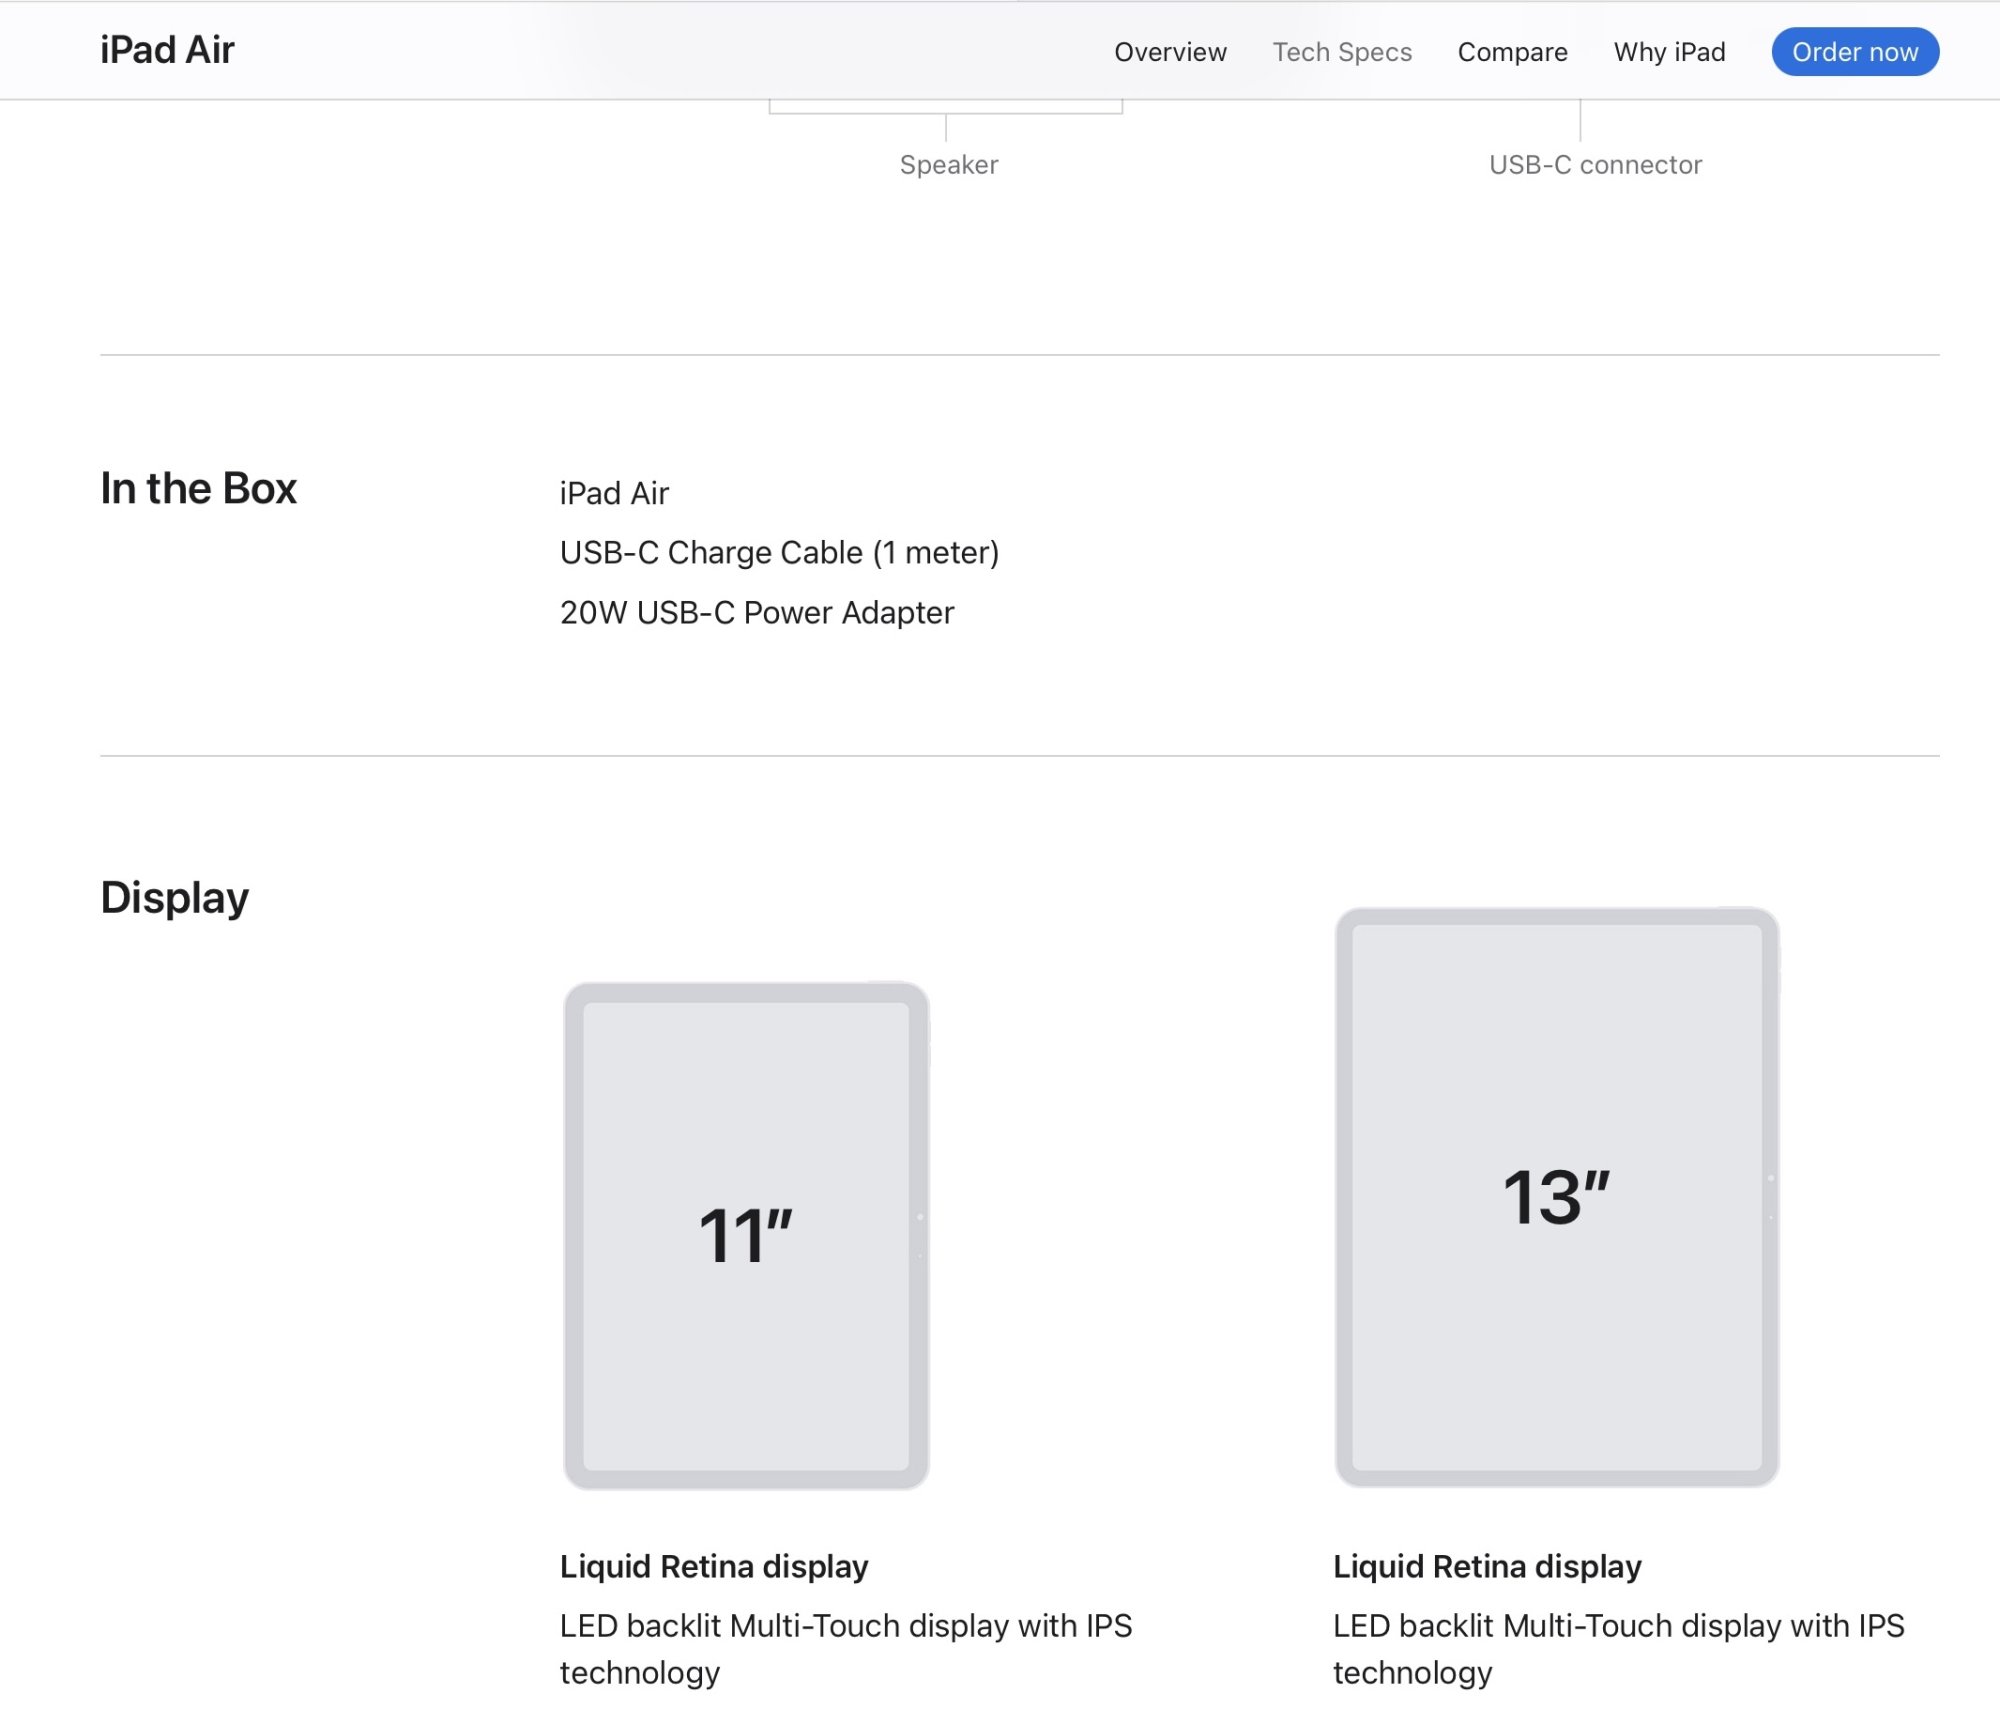Click the 13" size label
This screenshot has width=2000, height=1709.
click(1556, 1198)
